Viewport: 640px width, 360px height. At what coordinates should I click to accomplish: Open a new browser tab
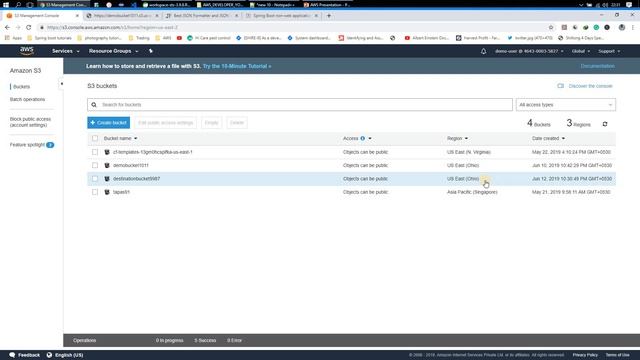point(329,16)
